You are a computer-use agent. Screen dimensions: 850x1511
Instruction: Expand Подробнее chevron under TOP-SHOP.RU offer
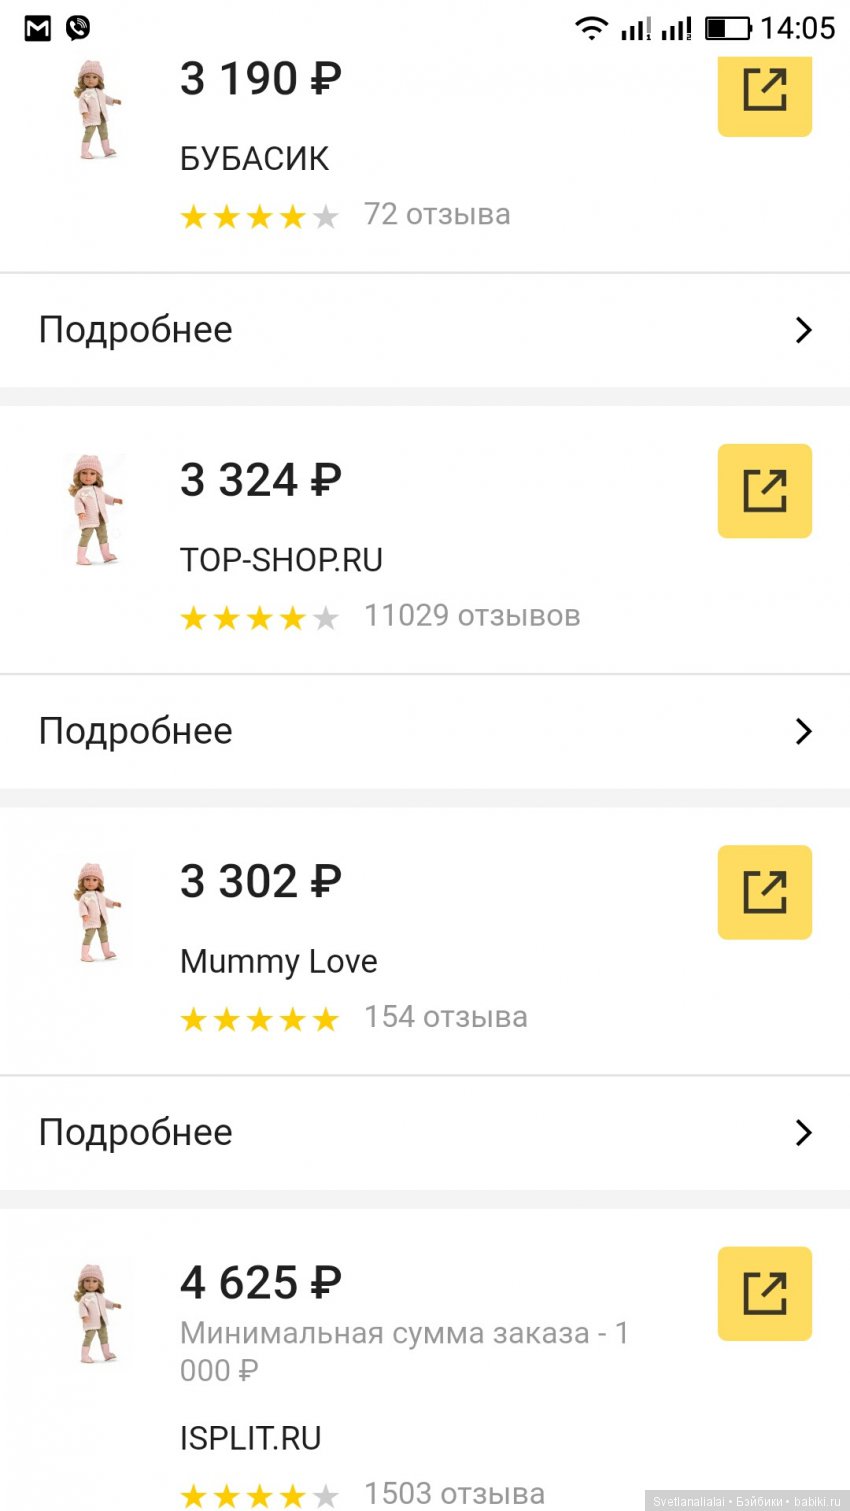[x=803, y=731]
